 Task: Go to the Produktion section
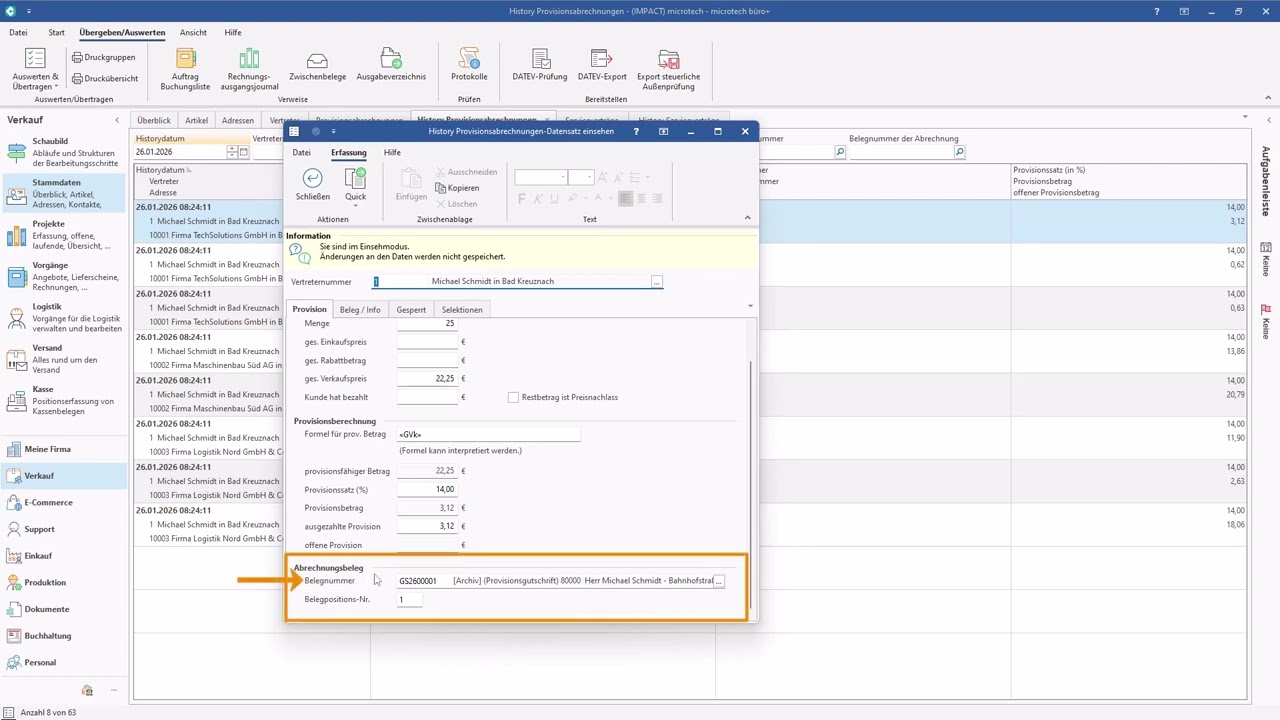tap(65, 582)
